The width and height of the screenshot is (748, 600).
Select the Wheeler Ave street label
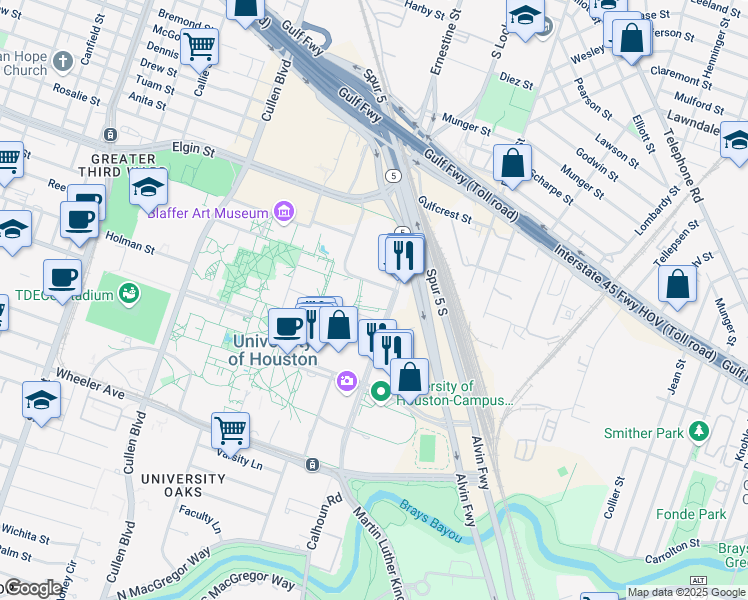90,383
